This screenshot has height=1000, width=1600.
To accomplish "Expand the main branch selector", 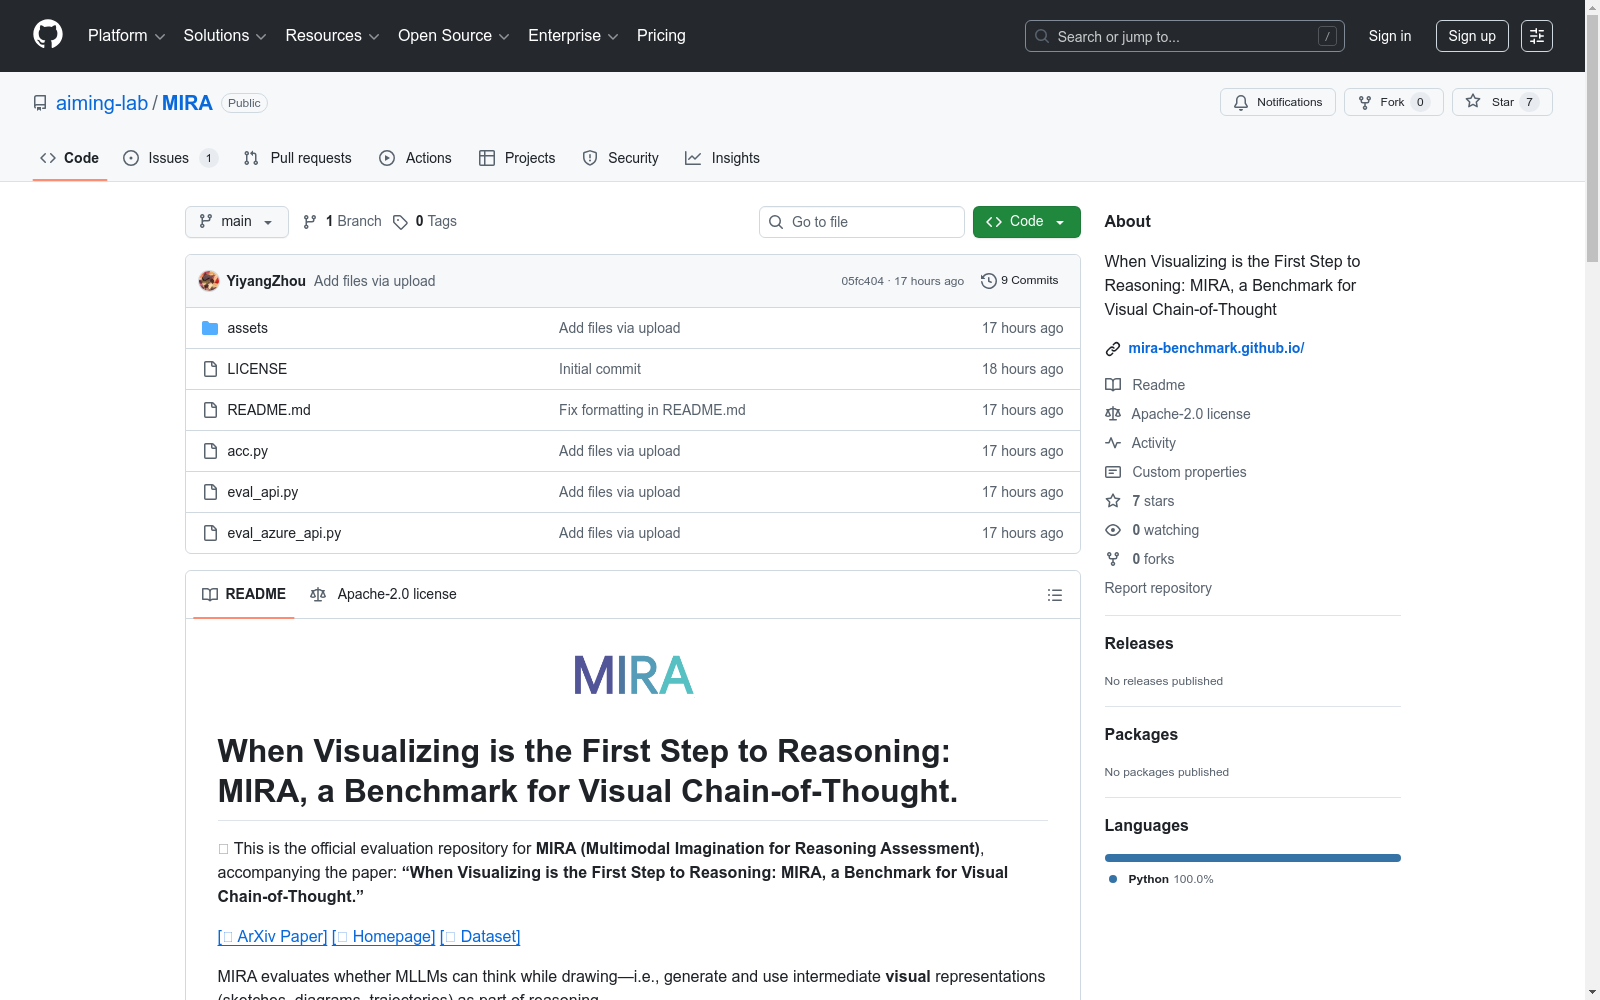I will click(236, 222).
